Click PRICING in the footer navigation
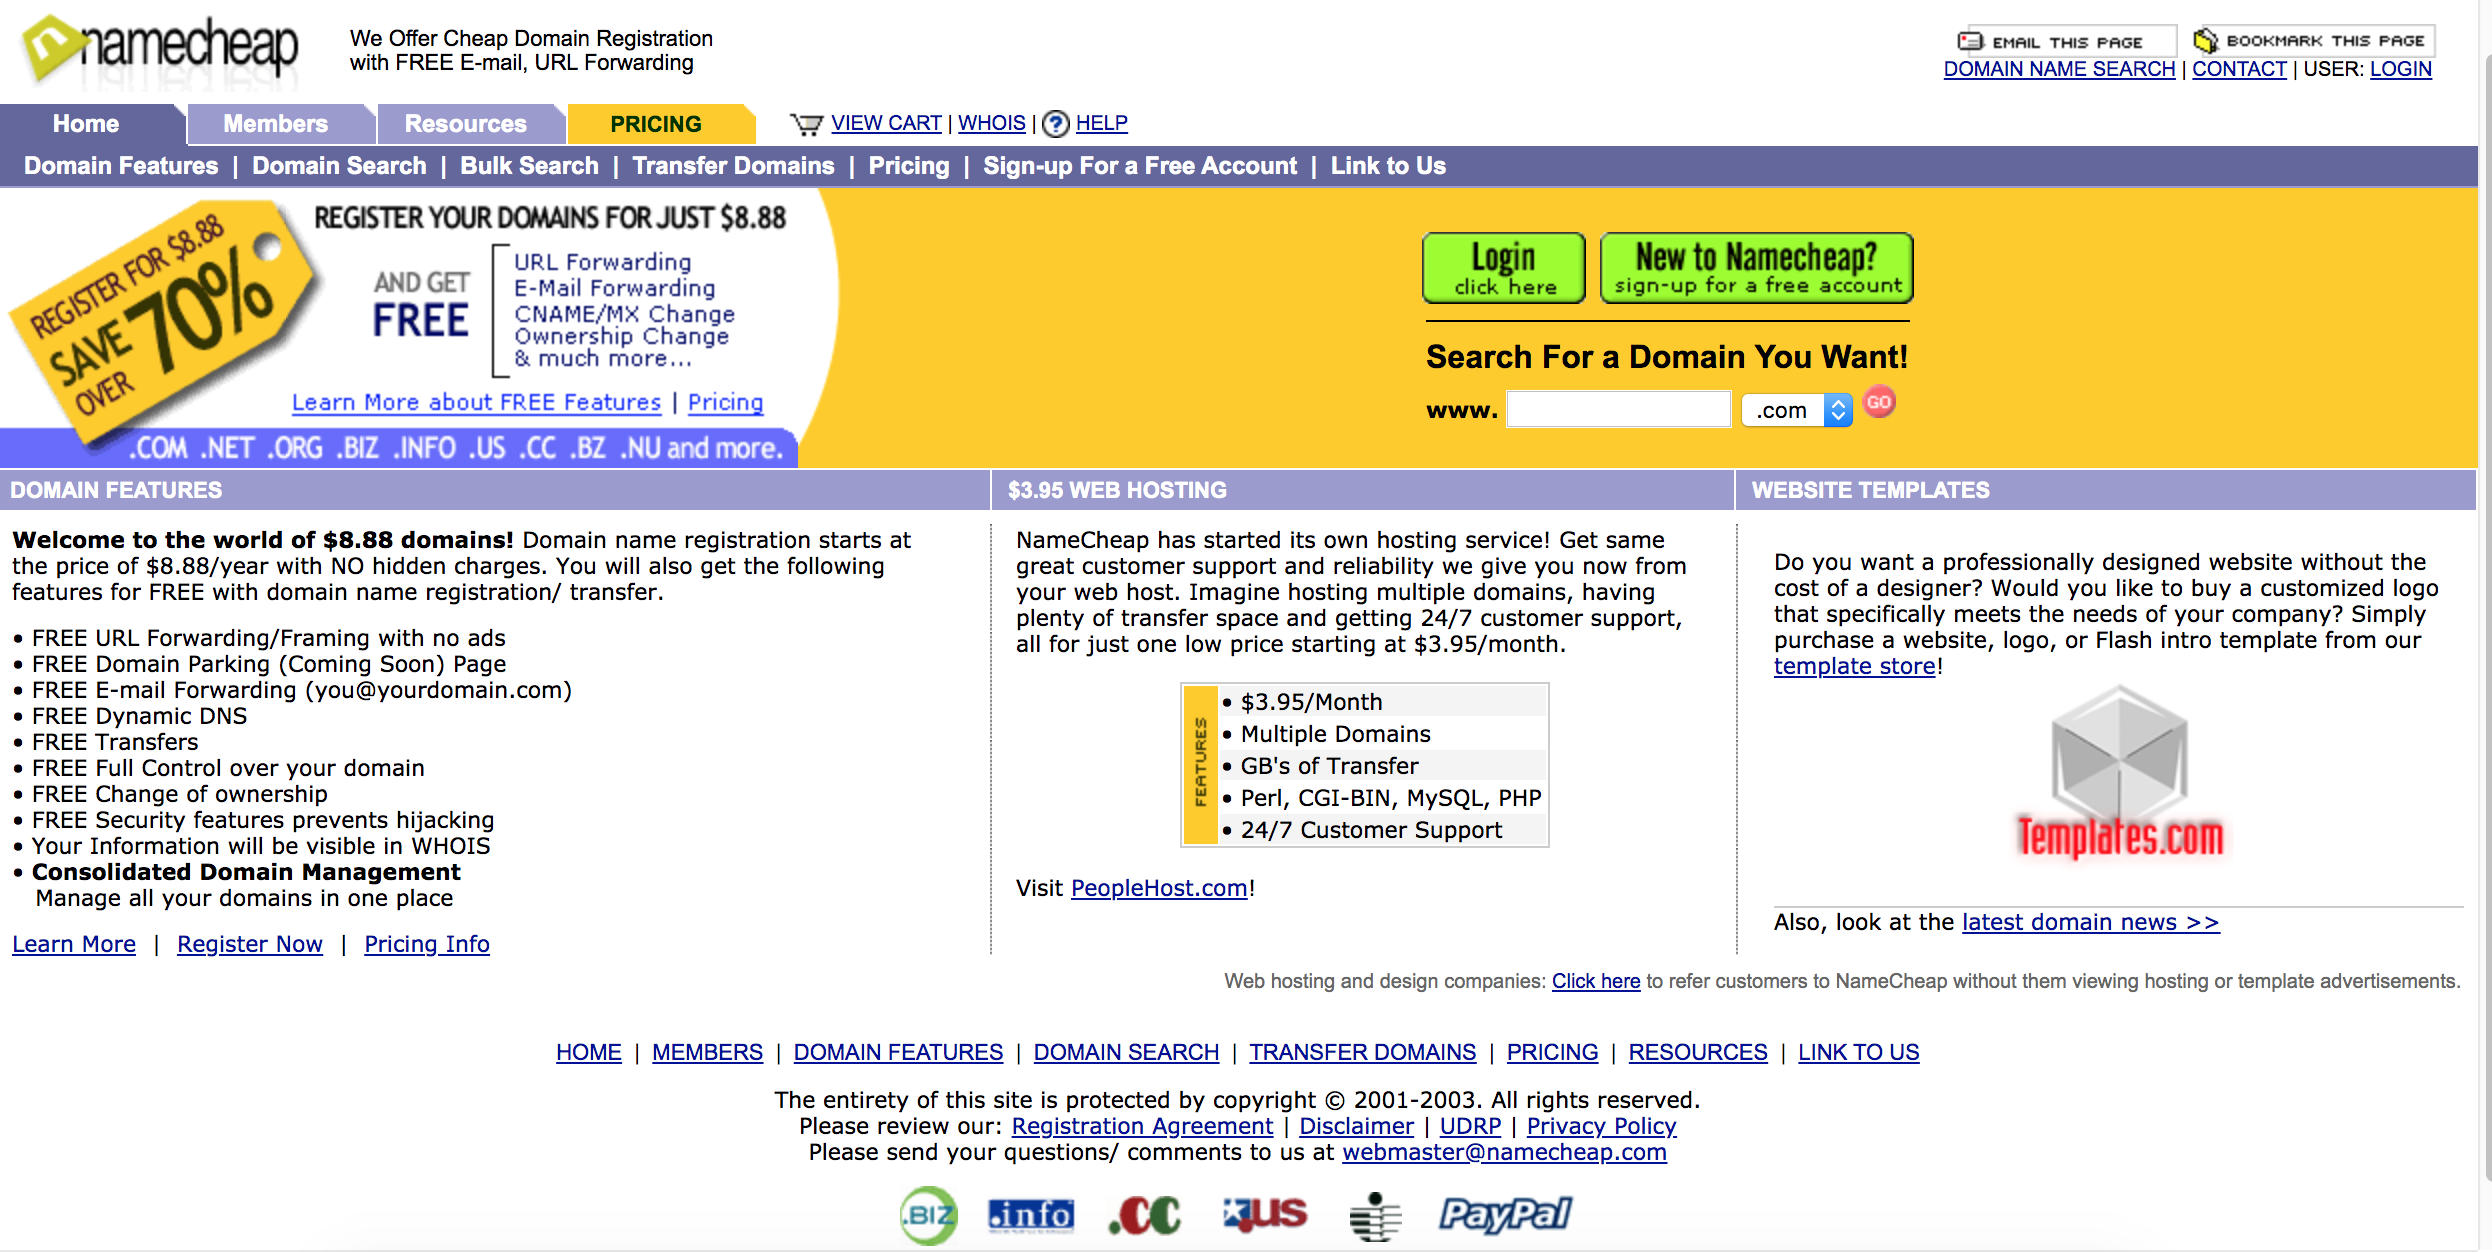This screenshot has height=1252, width=2492. point(1552,1052)
